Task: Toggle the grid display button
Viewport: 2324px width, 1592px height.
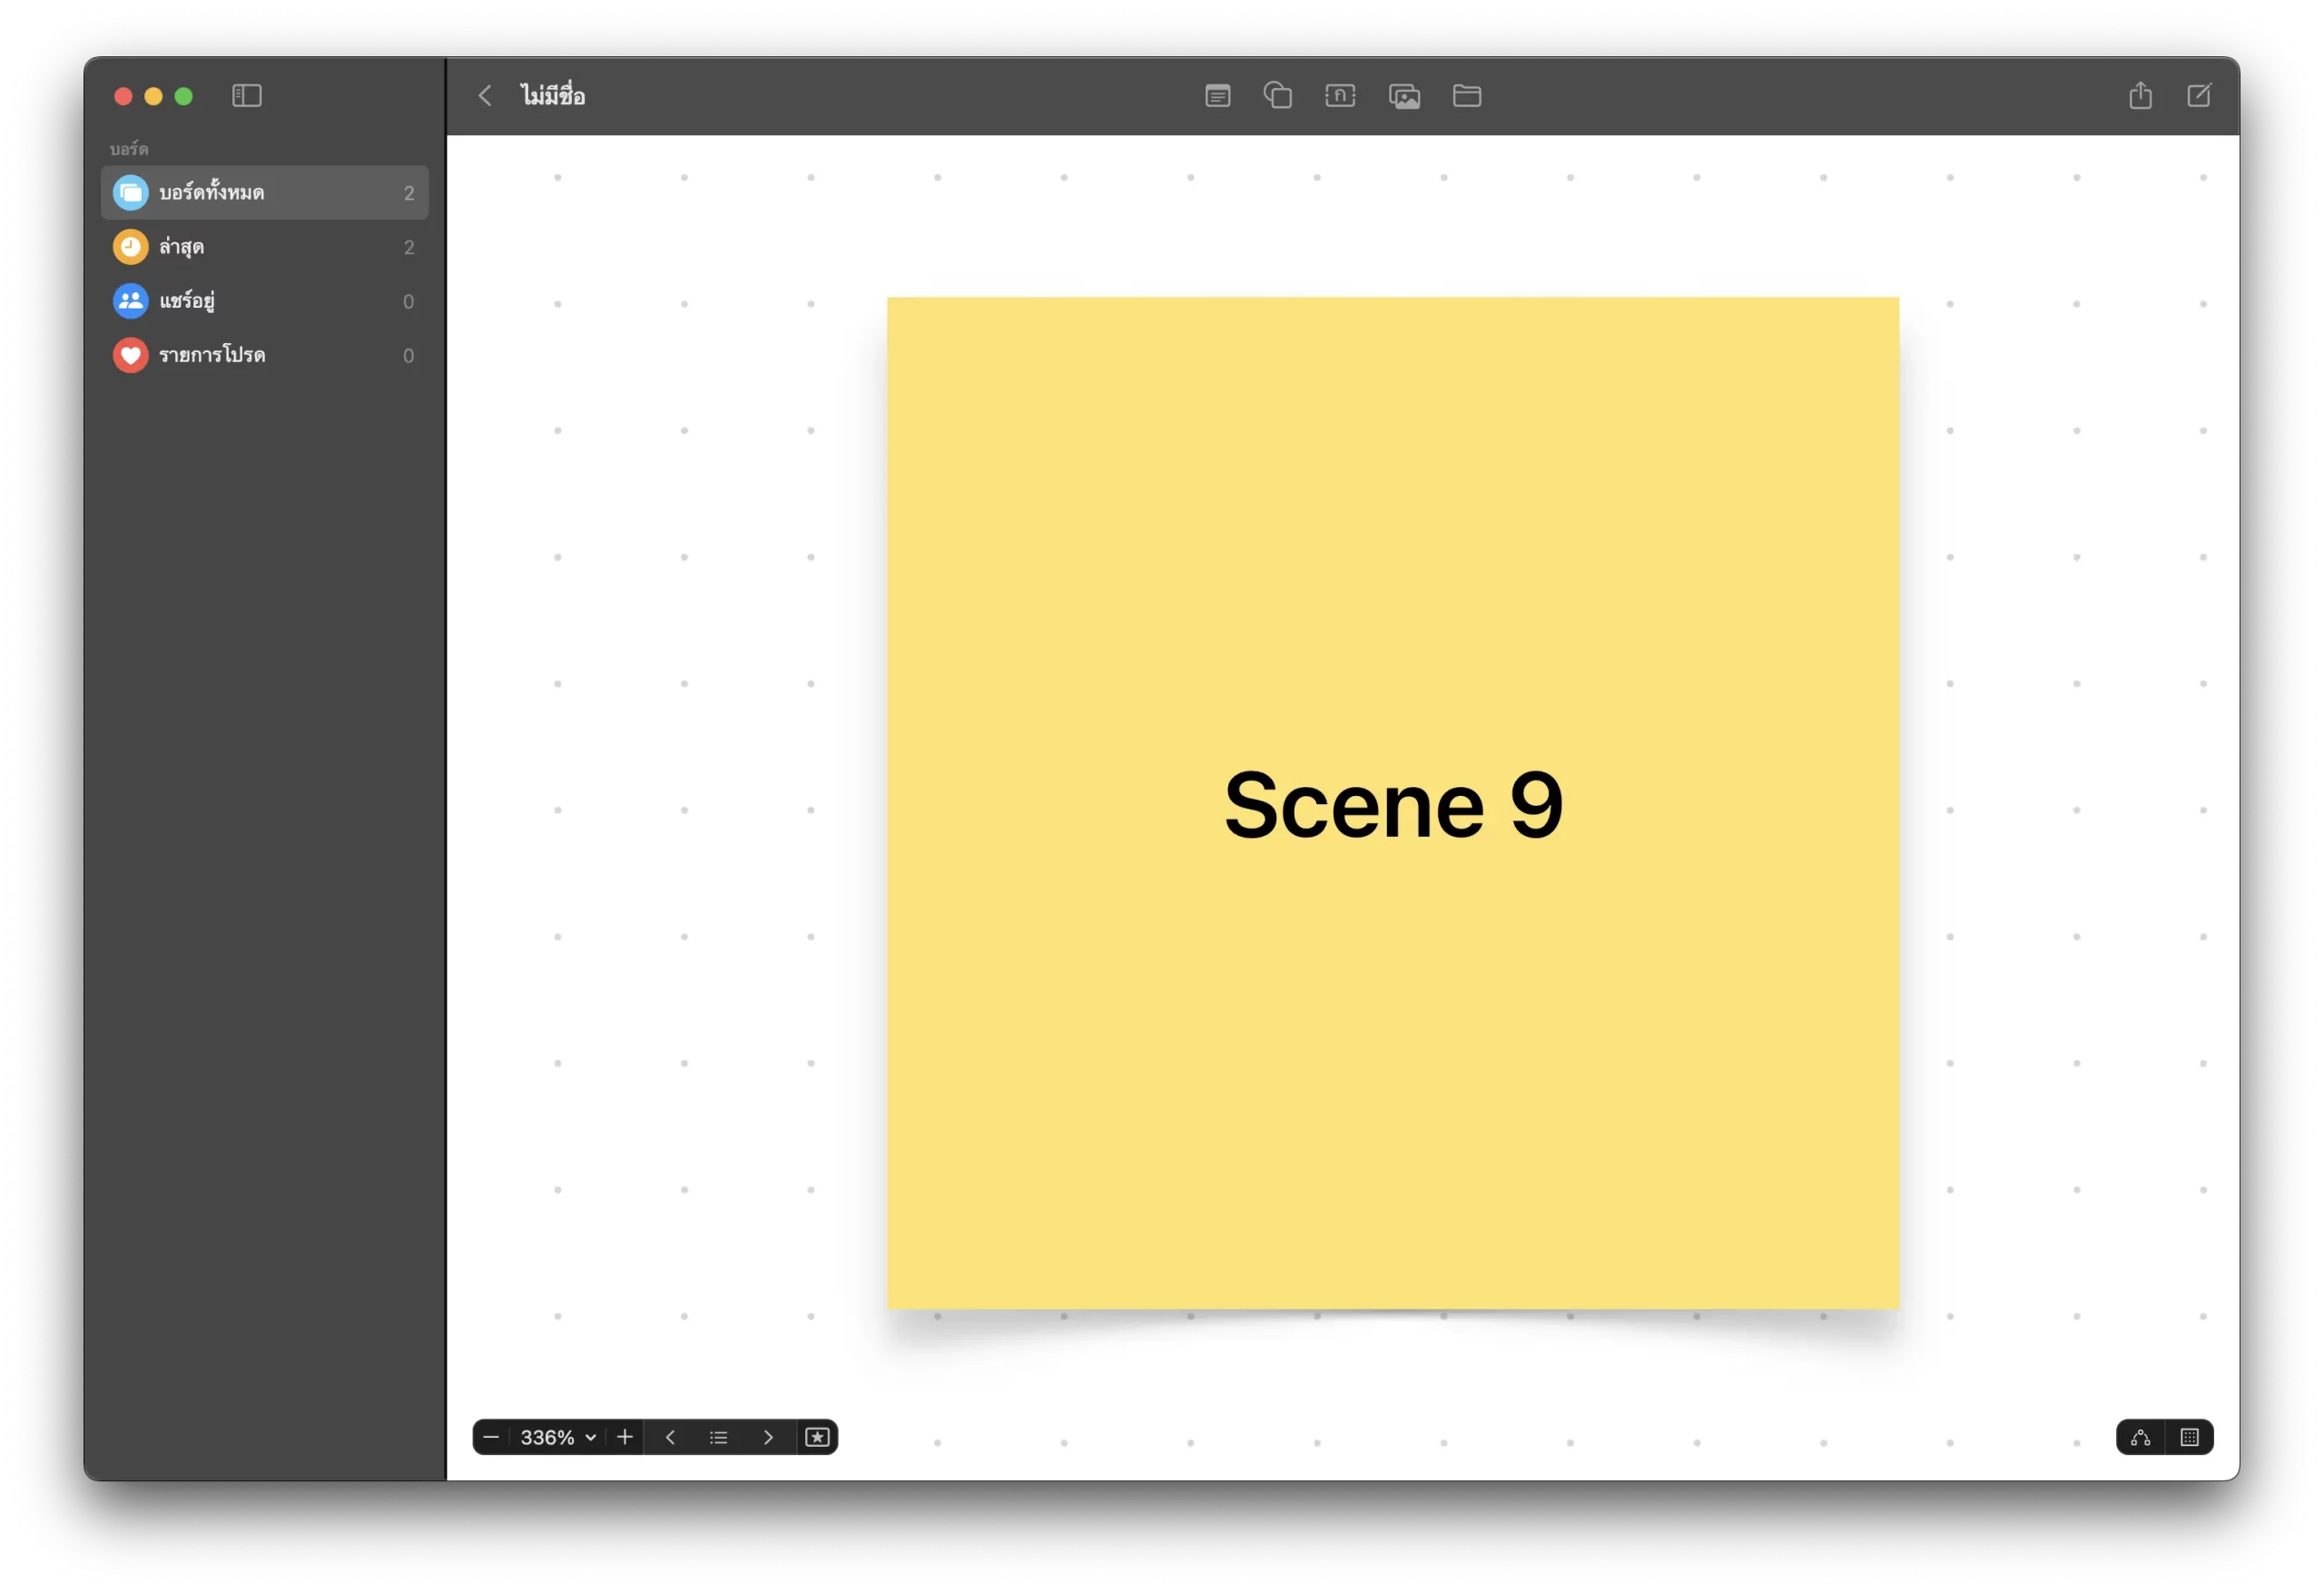Action: point(2189,1437)
